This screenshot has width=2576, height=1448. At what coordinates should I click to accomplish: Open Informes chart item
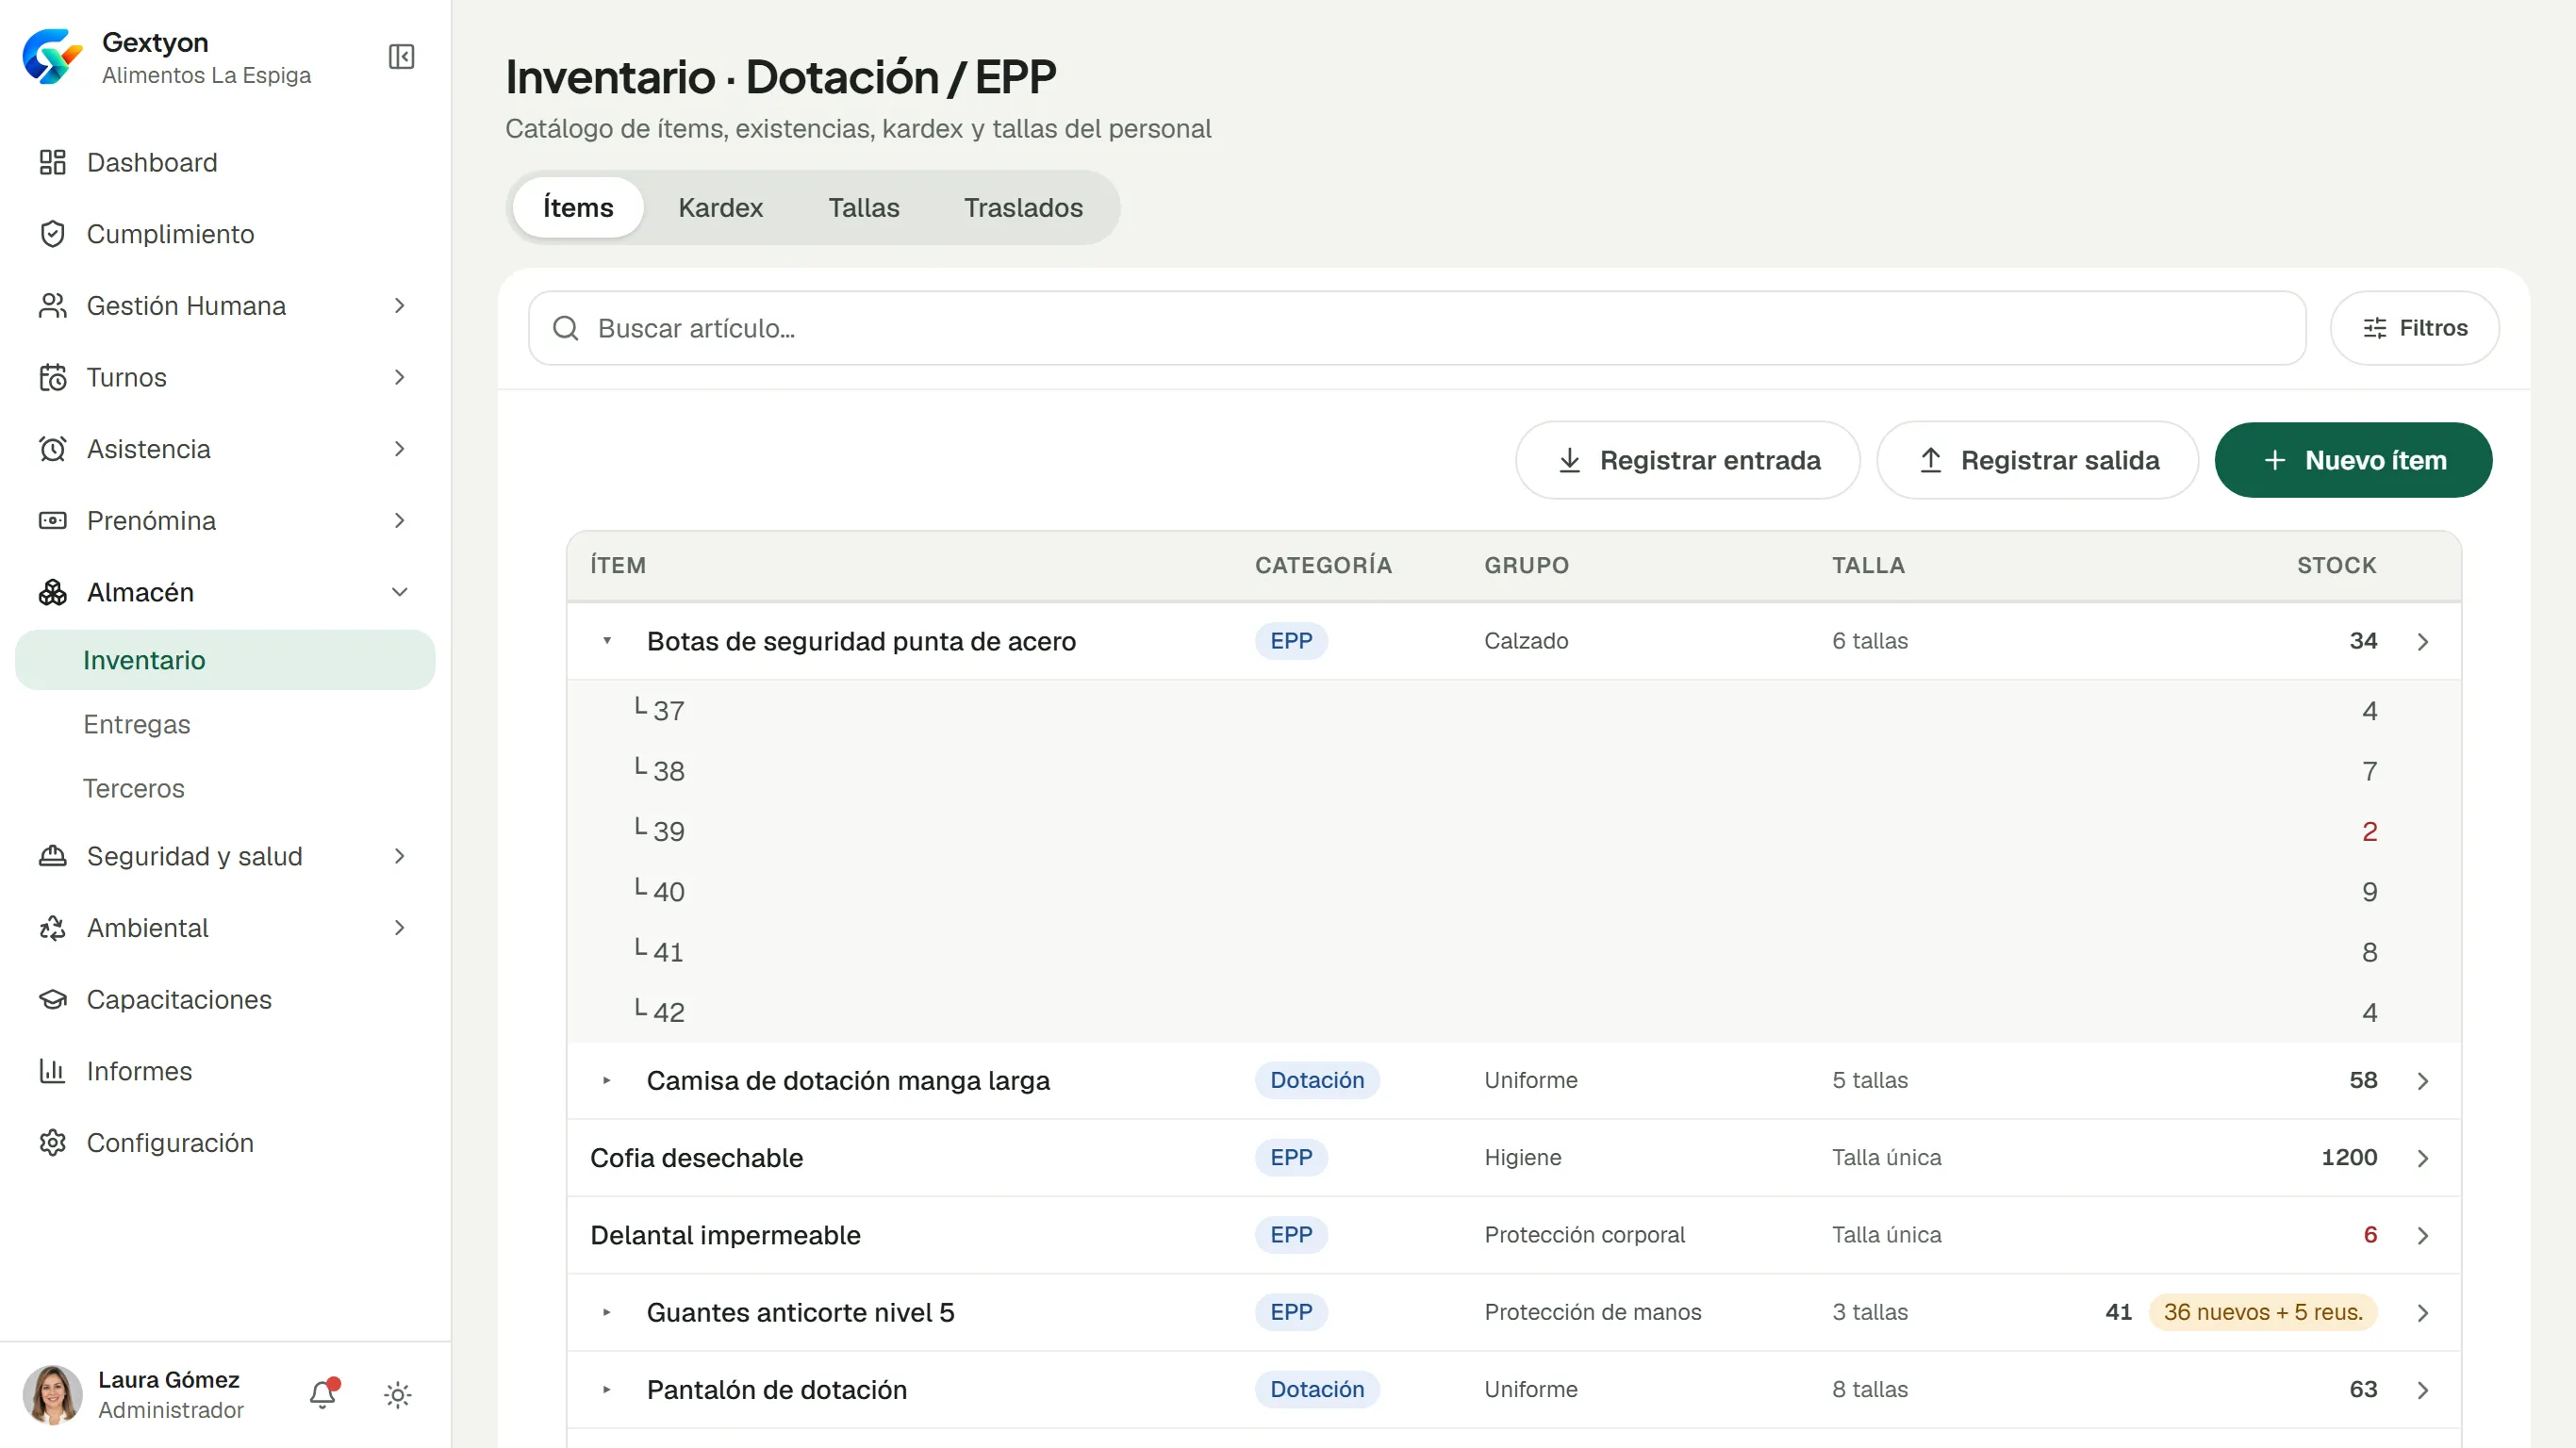coord(225,1071)
